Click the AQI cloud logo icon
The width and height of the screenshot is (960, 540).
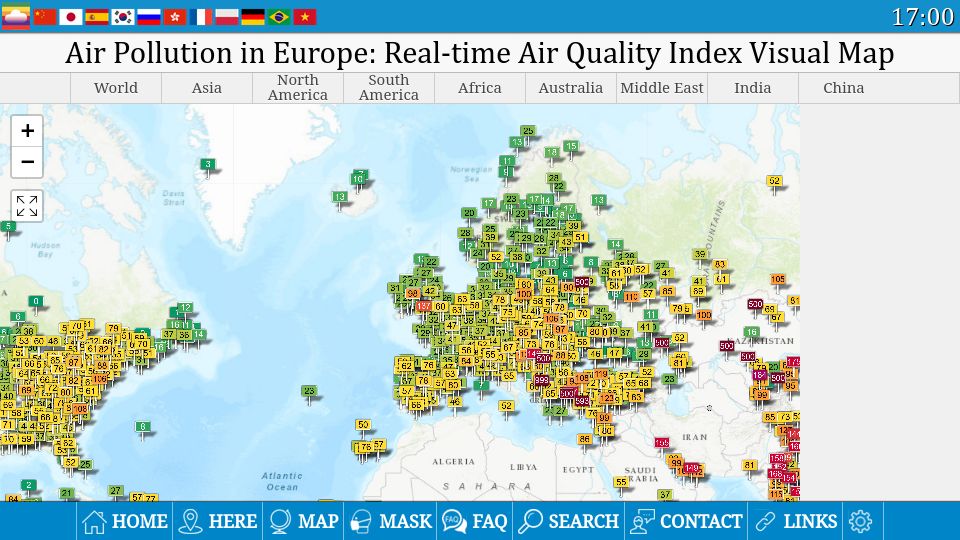(16, 17)
